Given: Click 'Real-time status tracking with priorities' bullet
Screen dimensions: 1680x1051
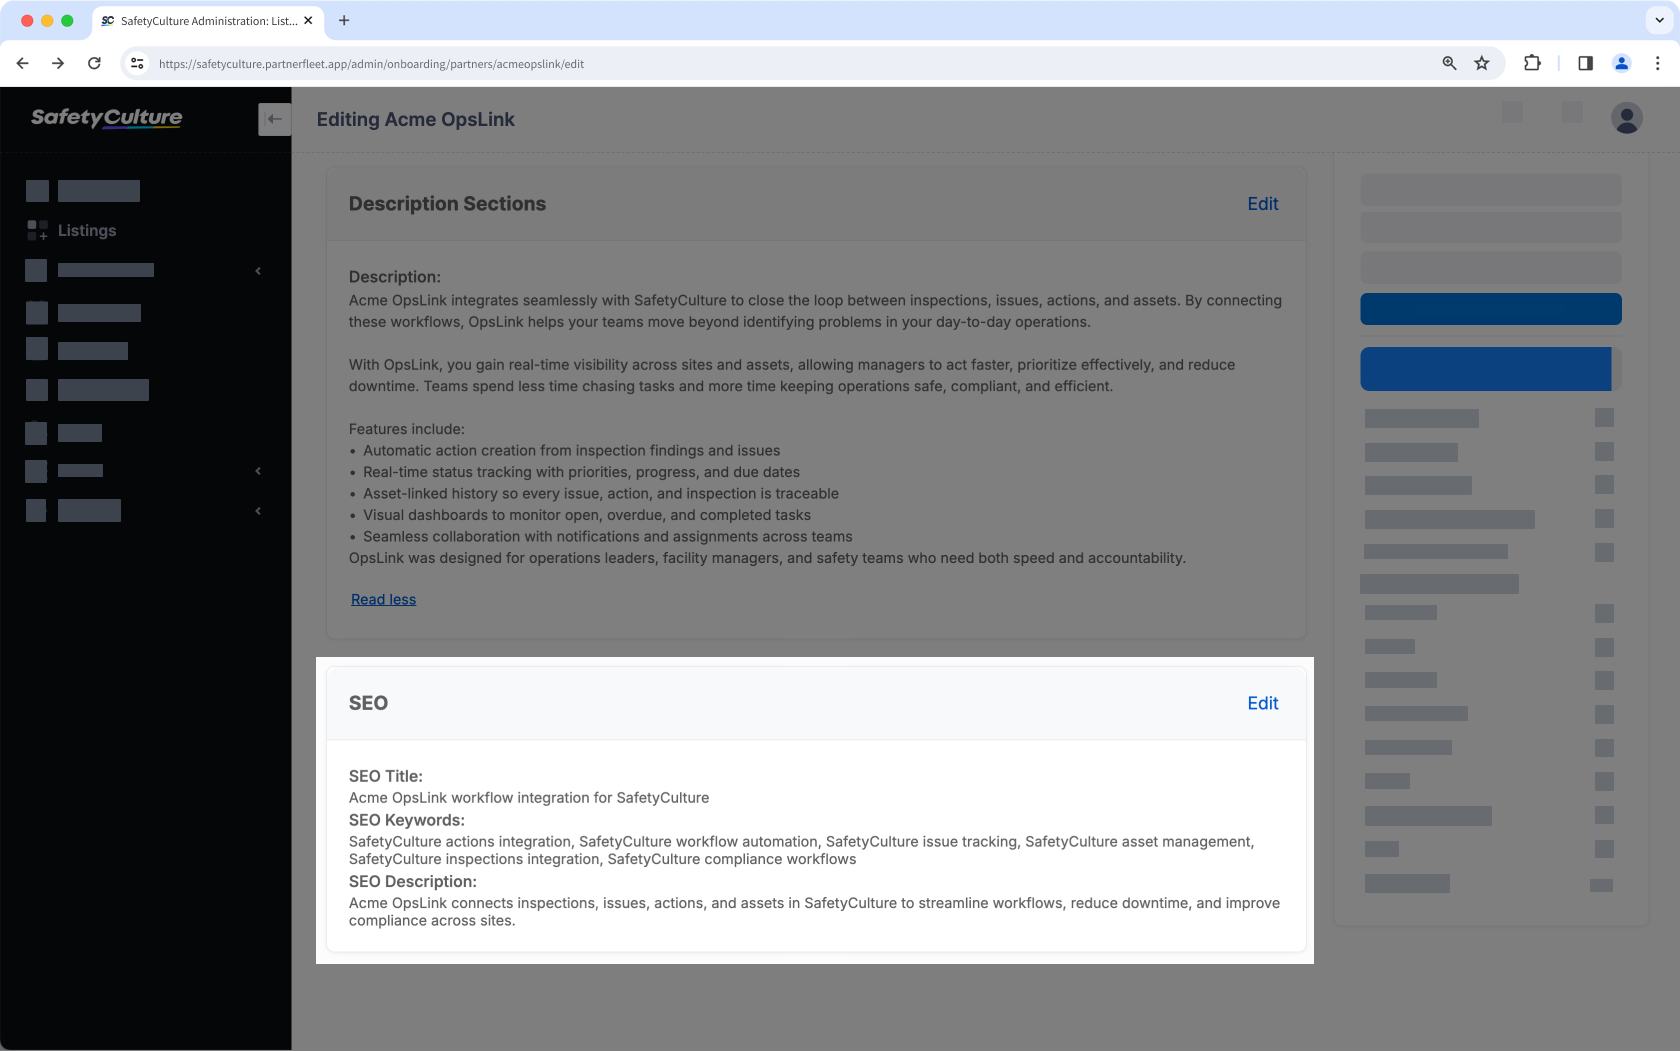Looking at the screenshot, I should pyautogui.click(x=581, y=472).
